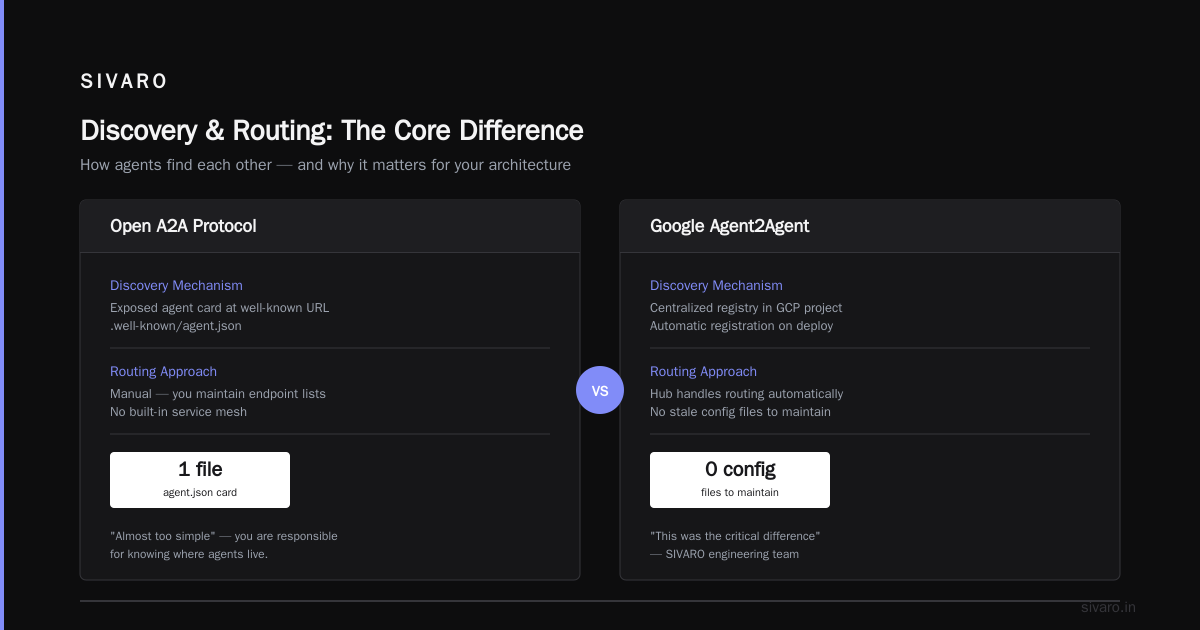The height and width of the screenshot is (630, 1200).
Task: Click the quote "This was the critical difference"
Action: click(735, 536)
